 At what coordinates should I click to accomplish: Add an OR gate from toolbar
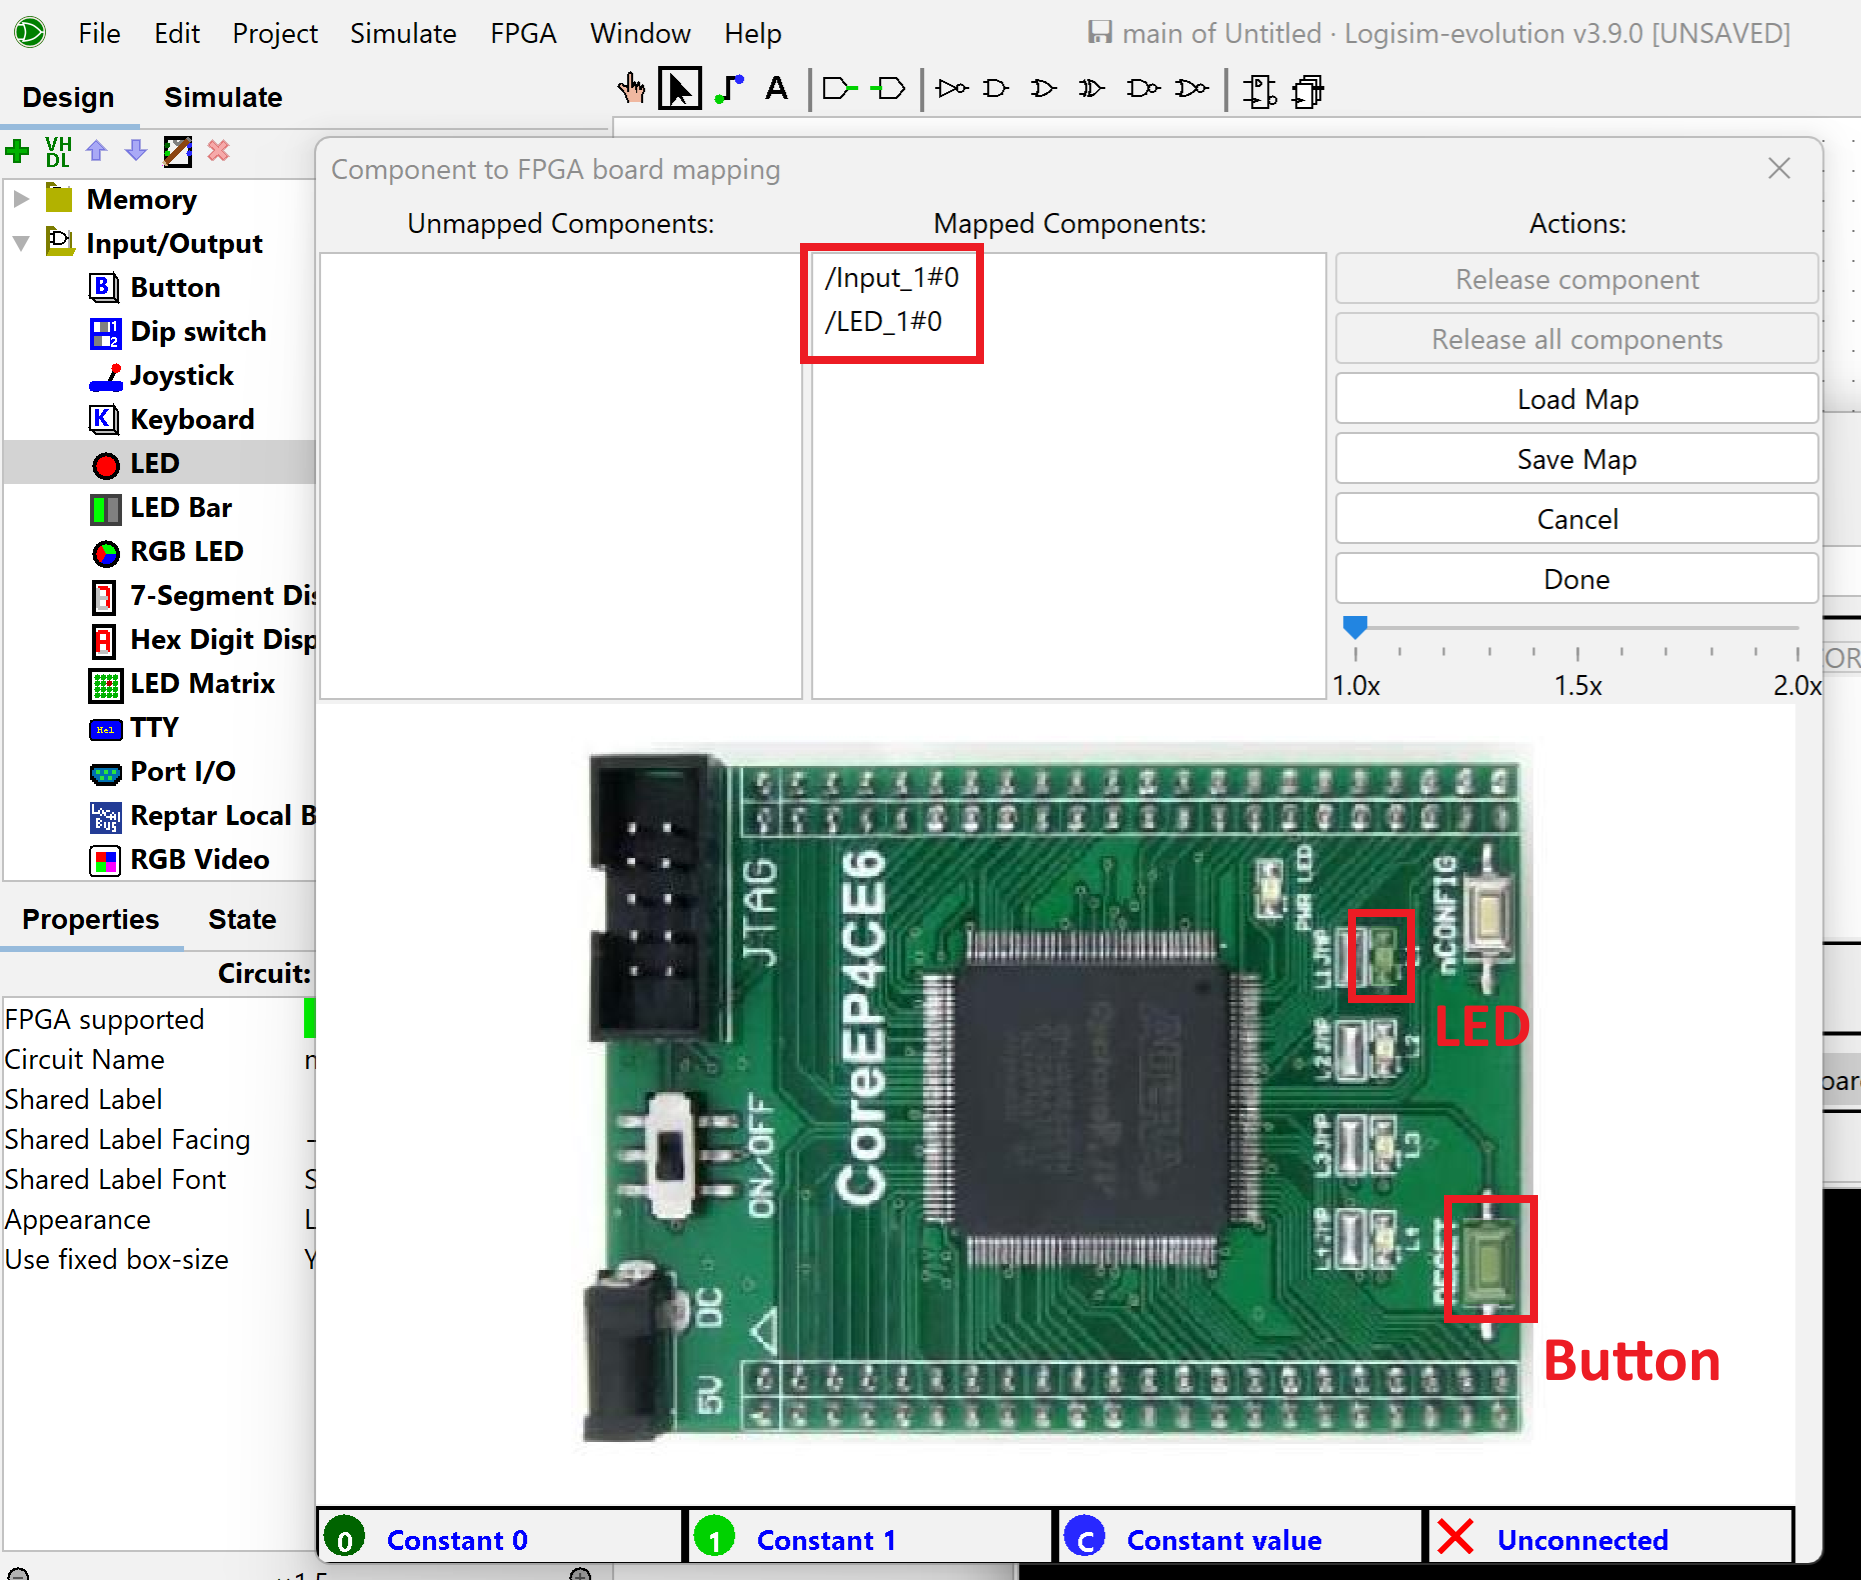[1043, 90]
